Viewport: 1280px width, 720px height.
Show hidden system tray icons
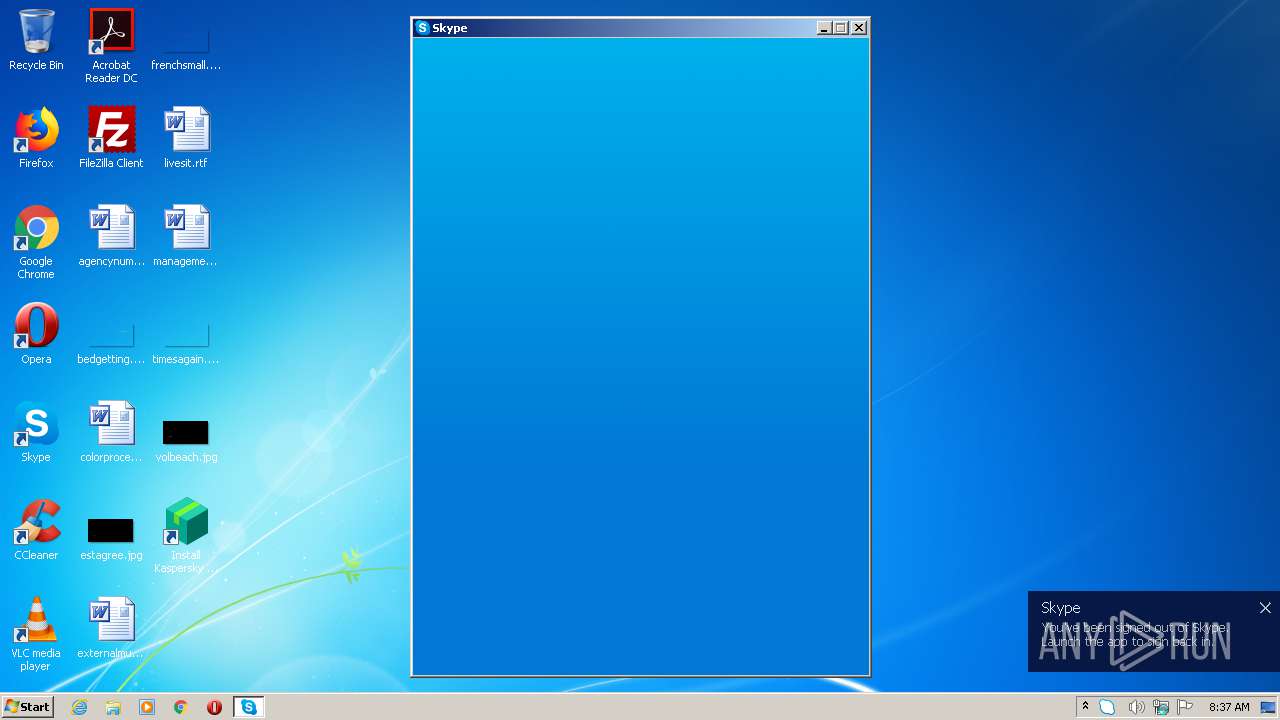(1085, 707)
